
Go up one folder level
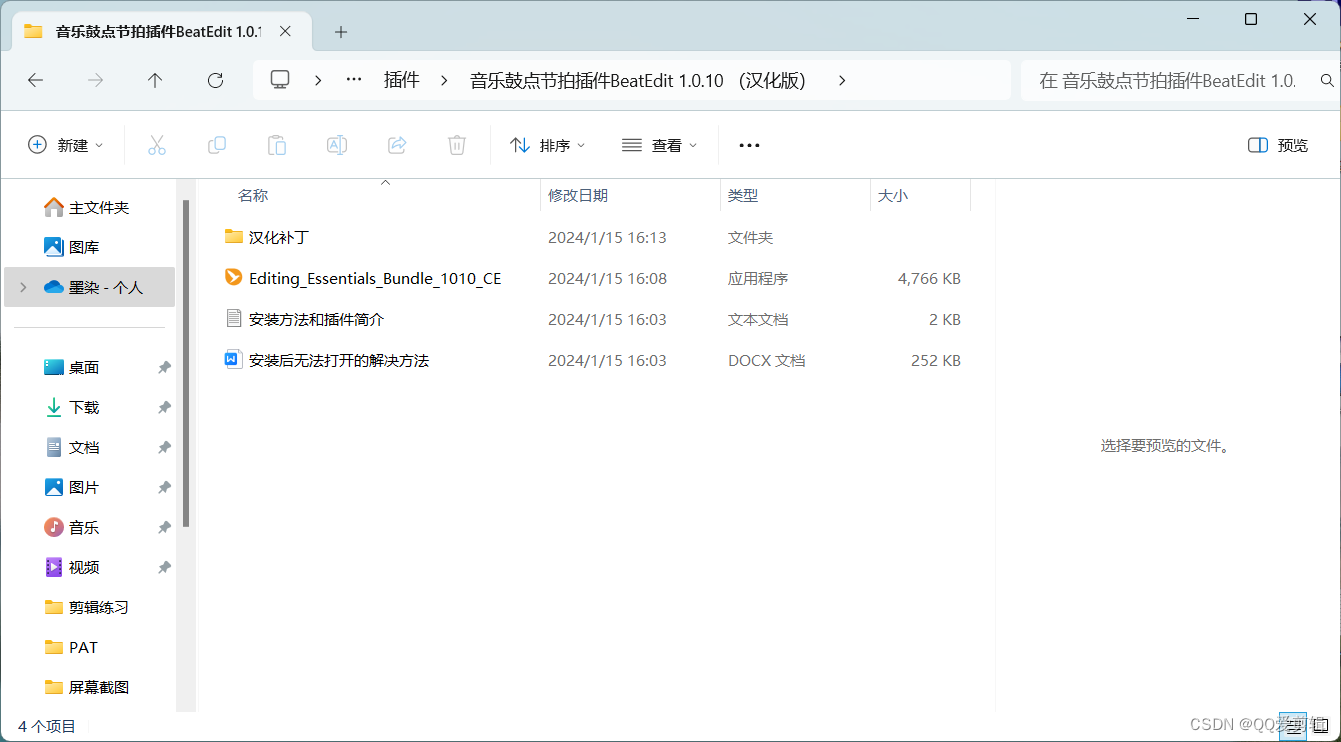(155, 80)
